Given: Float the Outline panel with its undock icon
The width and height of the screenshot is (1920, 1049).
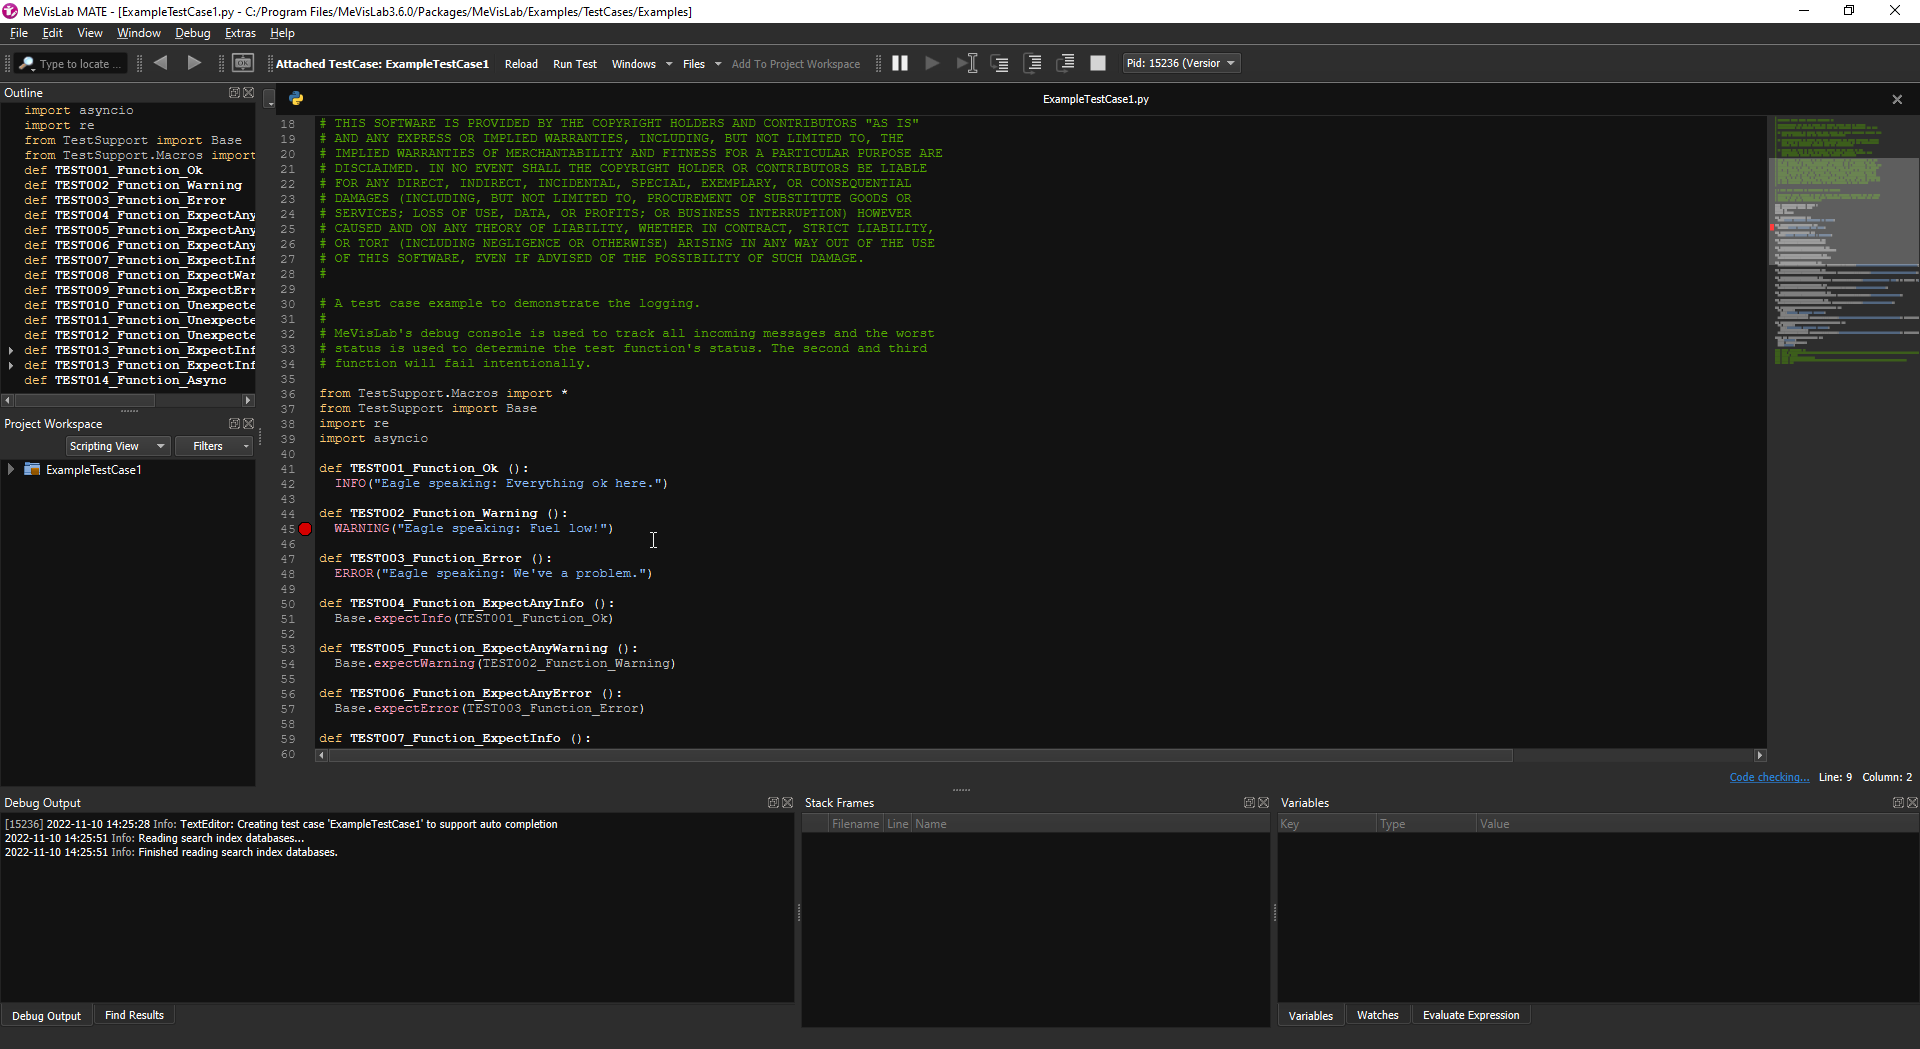Looking at the screenshot, I should pos(234,93).
